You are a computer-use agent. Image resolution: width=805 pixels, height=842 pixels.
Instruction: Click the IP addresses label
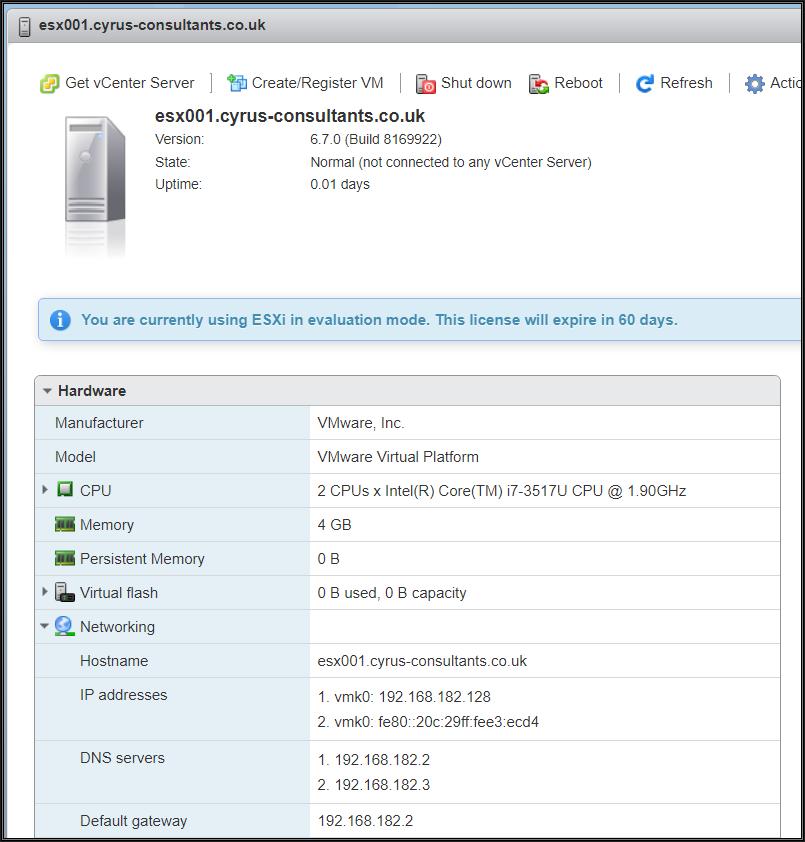(124, 695)
